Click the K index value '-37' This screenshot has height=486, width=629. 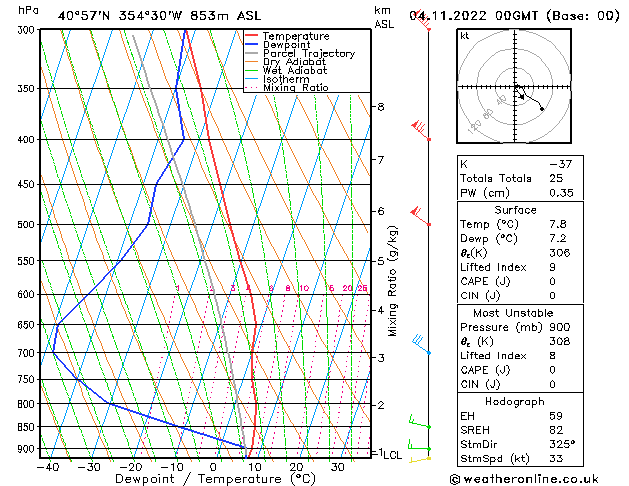click(560, 164)
